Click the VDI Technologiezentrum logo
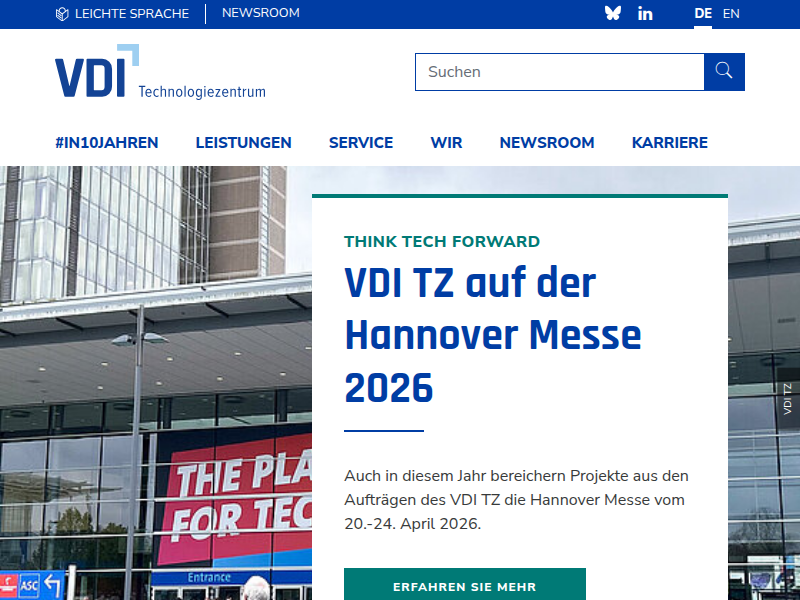This screenshot has height=600, width=800. [x=160, y=72]
